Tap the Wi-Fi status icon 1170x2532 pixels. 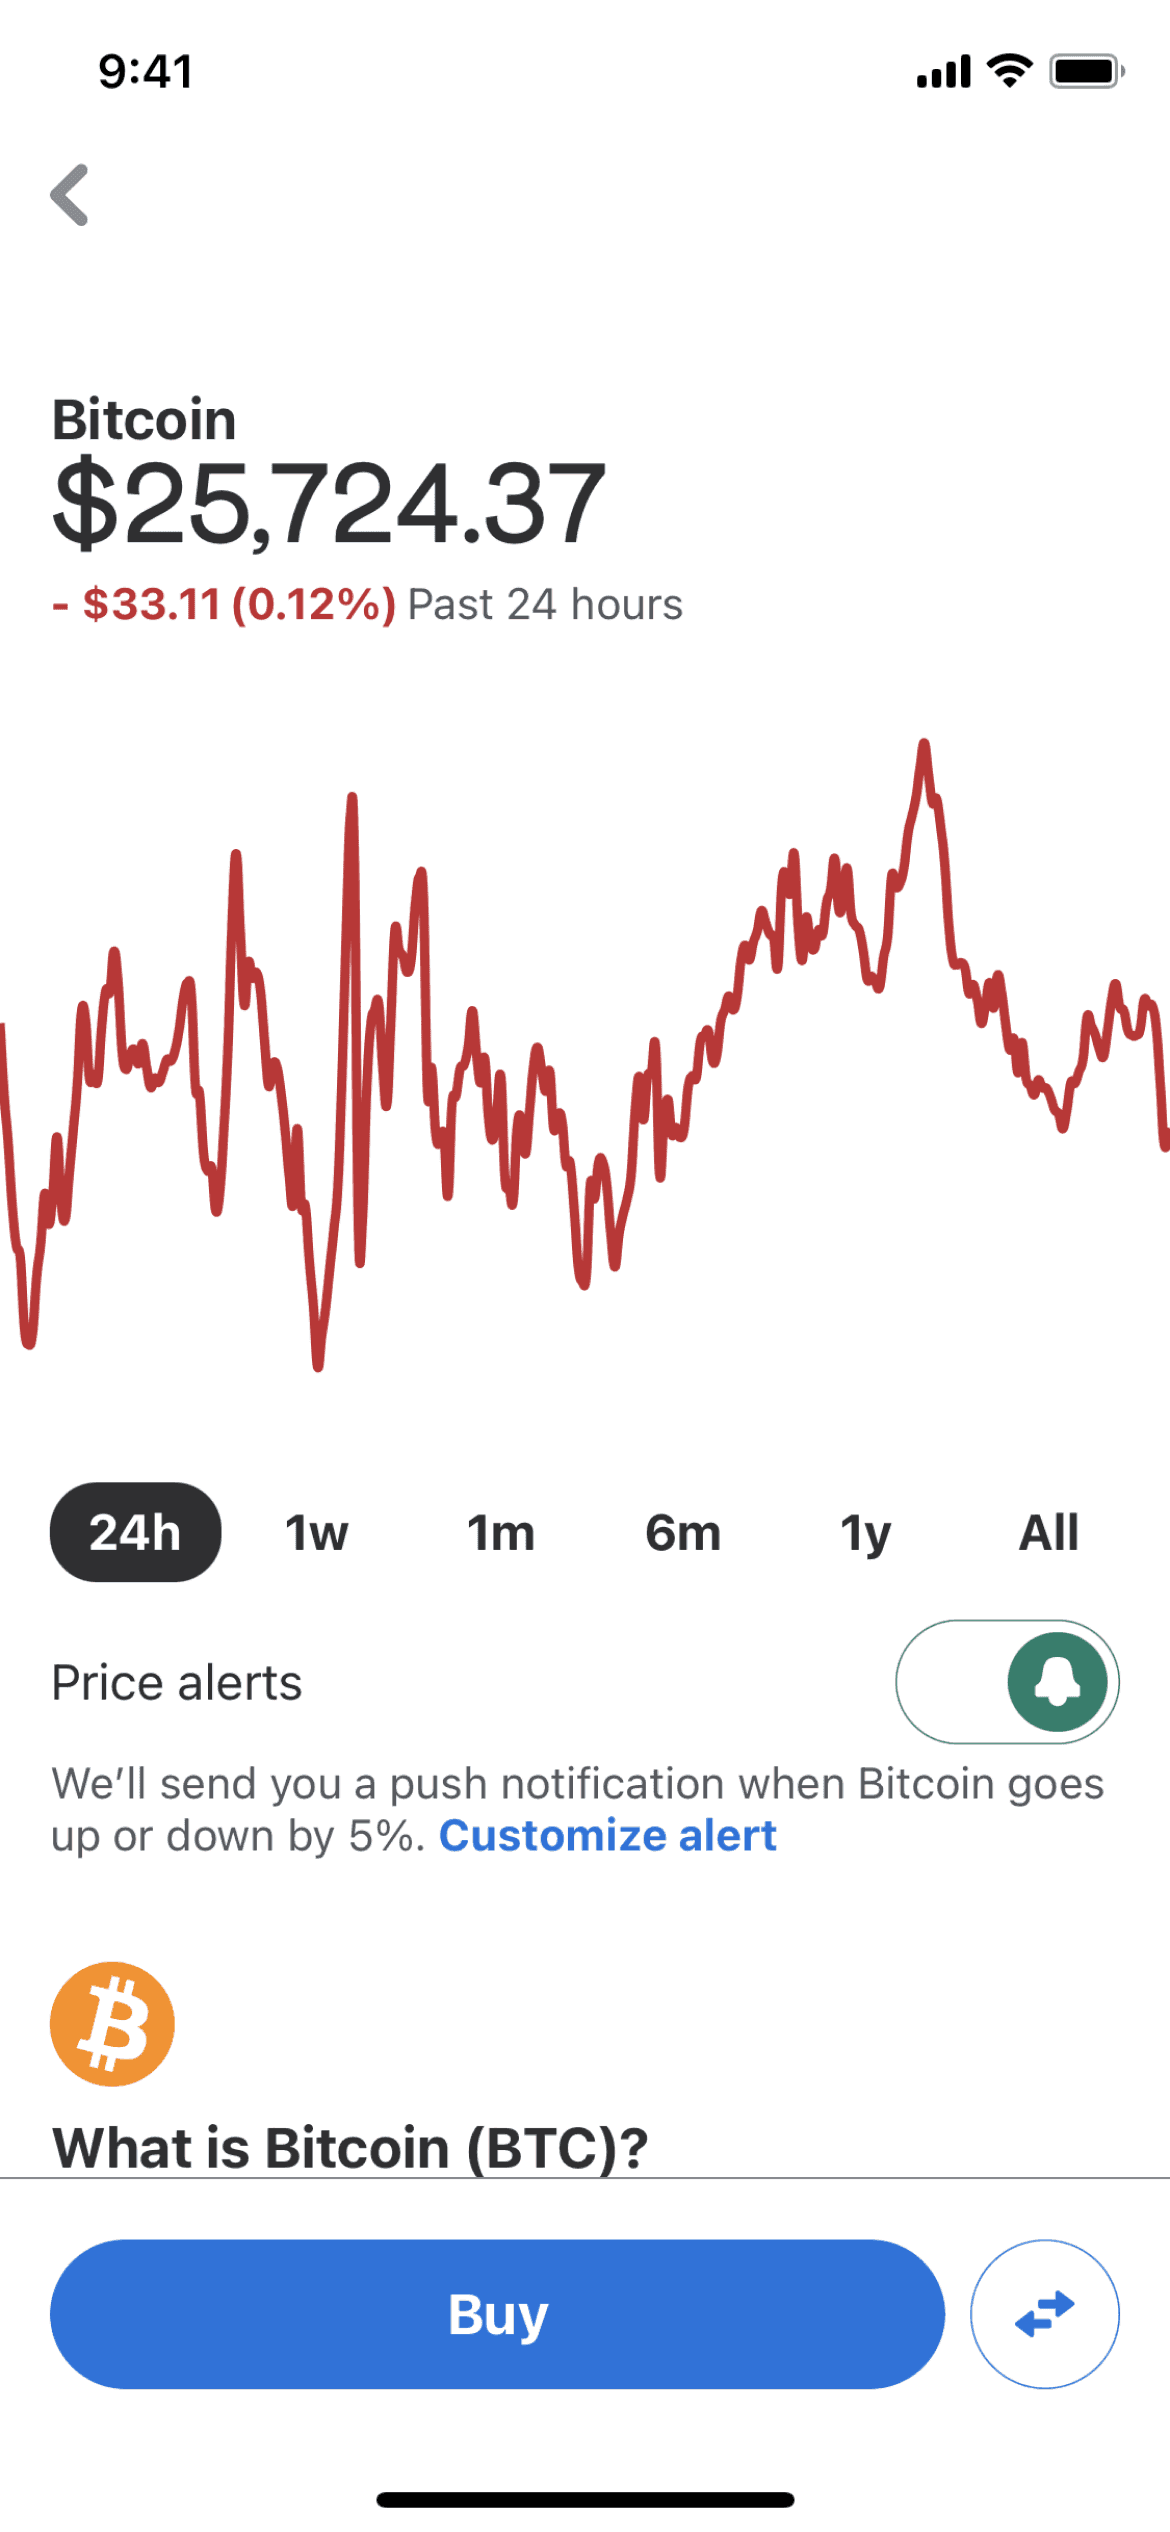[1009, 71]
